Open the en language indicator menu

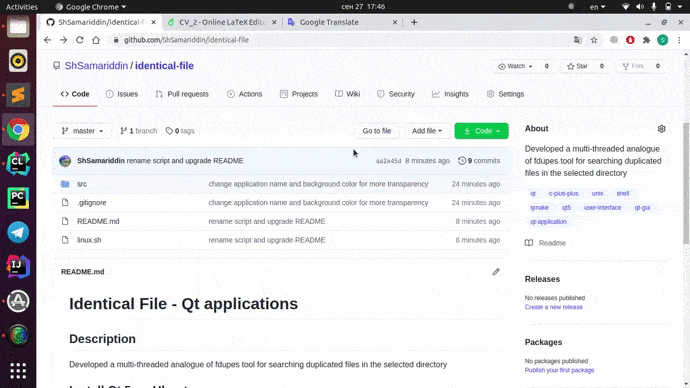click(x=597, y=7)
